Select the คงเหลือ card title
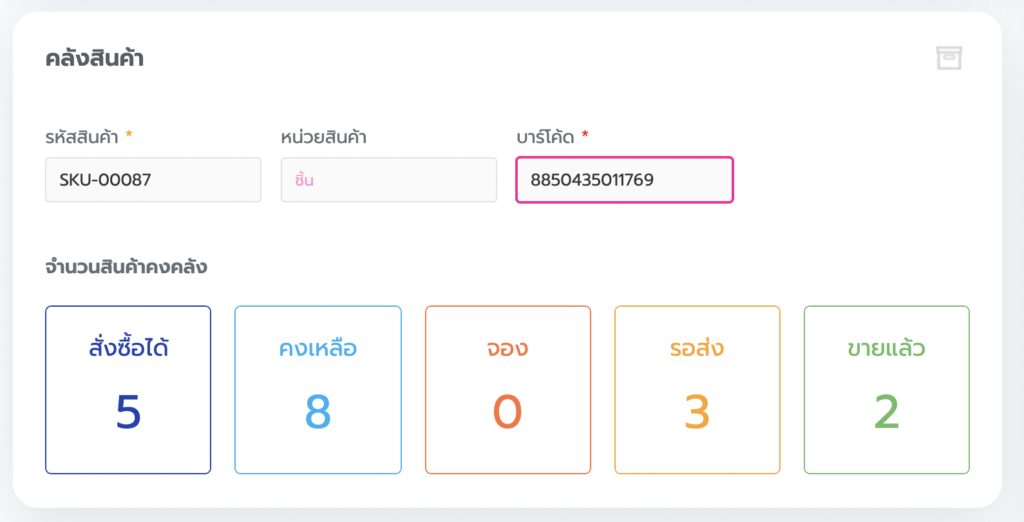The width and height of the screenshot is (1024, 522). pos(318,349)
